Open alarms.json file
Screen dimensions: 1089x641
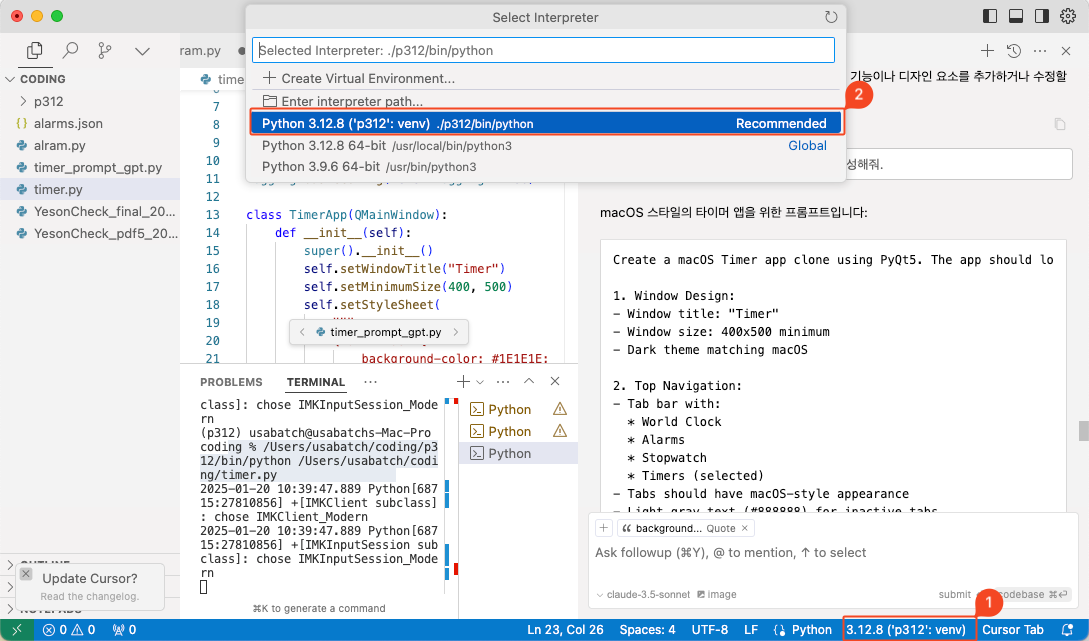[90, 124]
